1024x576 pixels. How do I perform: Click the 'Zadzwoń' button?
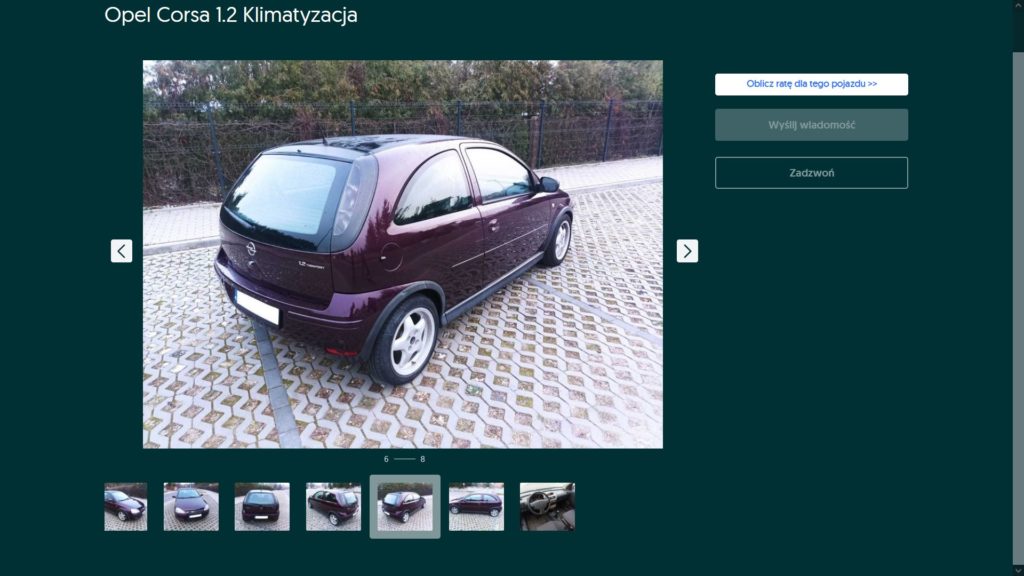point(811,173)
